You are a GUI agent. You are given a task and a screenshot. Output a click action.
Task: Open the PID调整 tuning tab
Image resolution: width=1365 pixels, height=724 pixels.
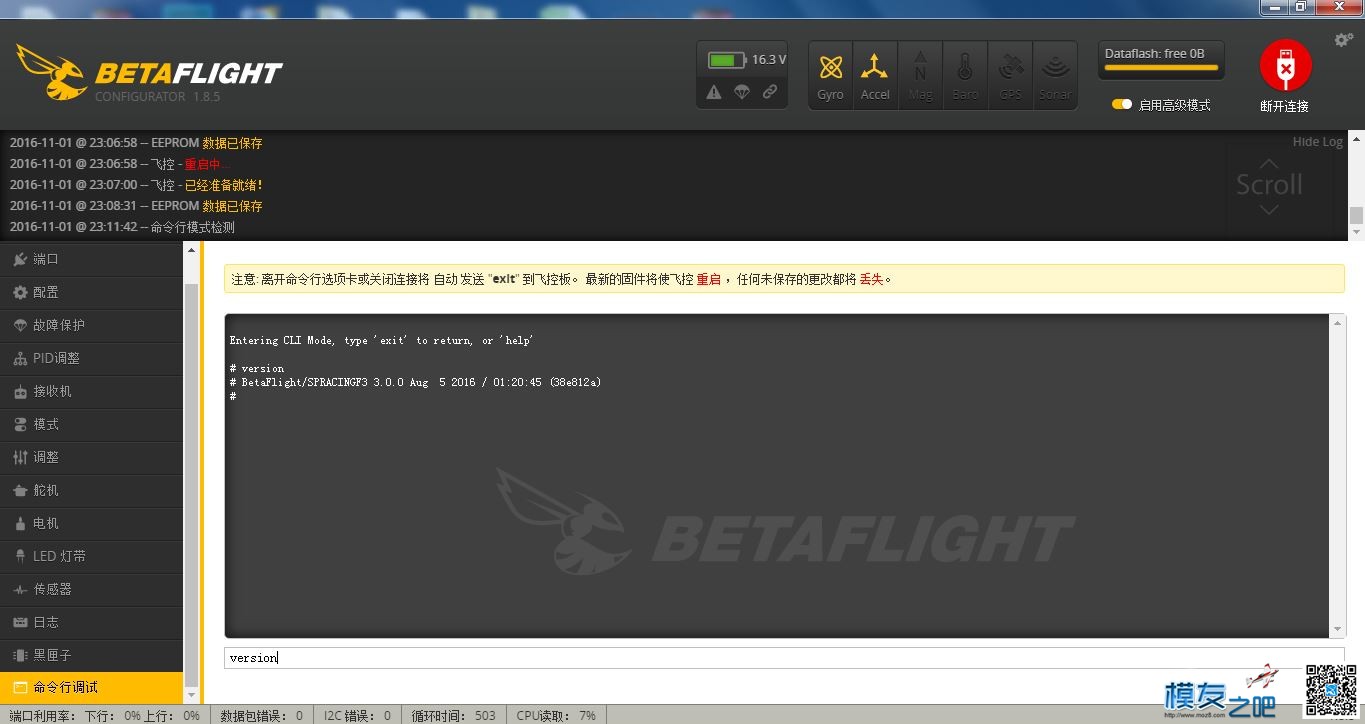(x=92, y=358)
